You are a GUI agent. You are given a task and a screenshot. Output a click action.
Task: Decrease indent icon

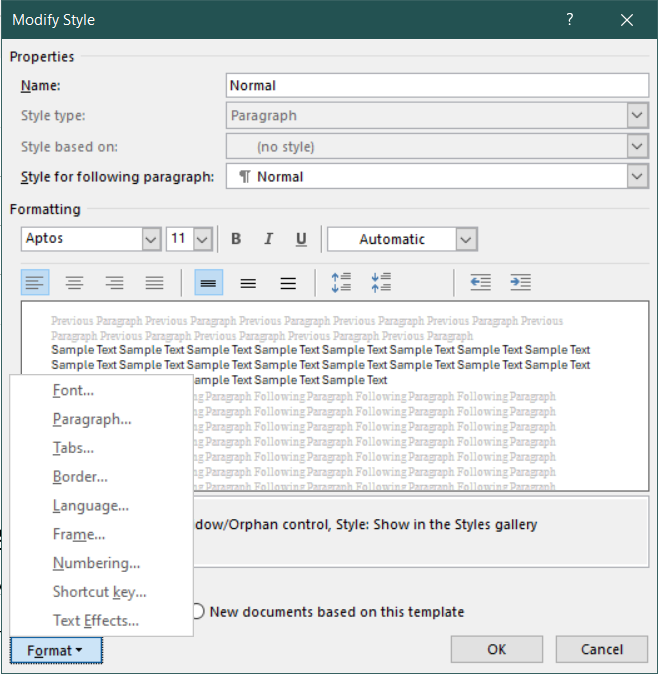tap(481, 282)
